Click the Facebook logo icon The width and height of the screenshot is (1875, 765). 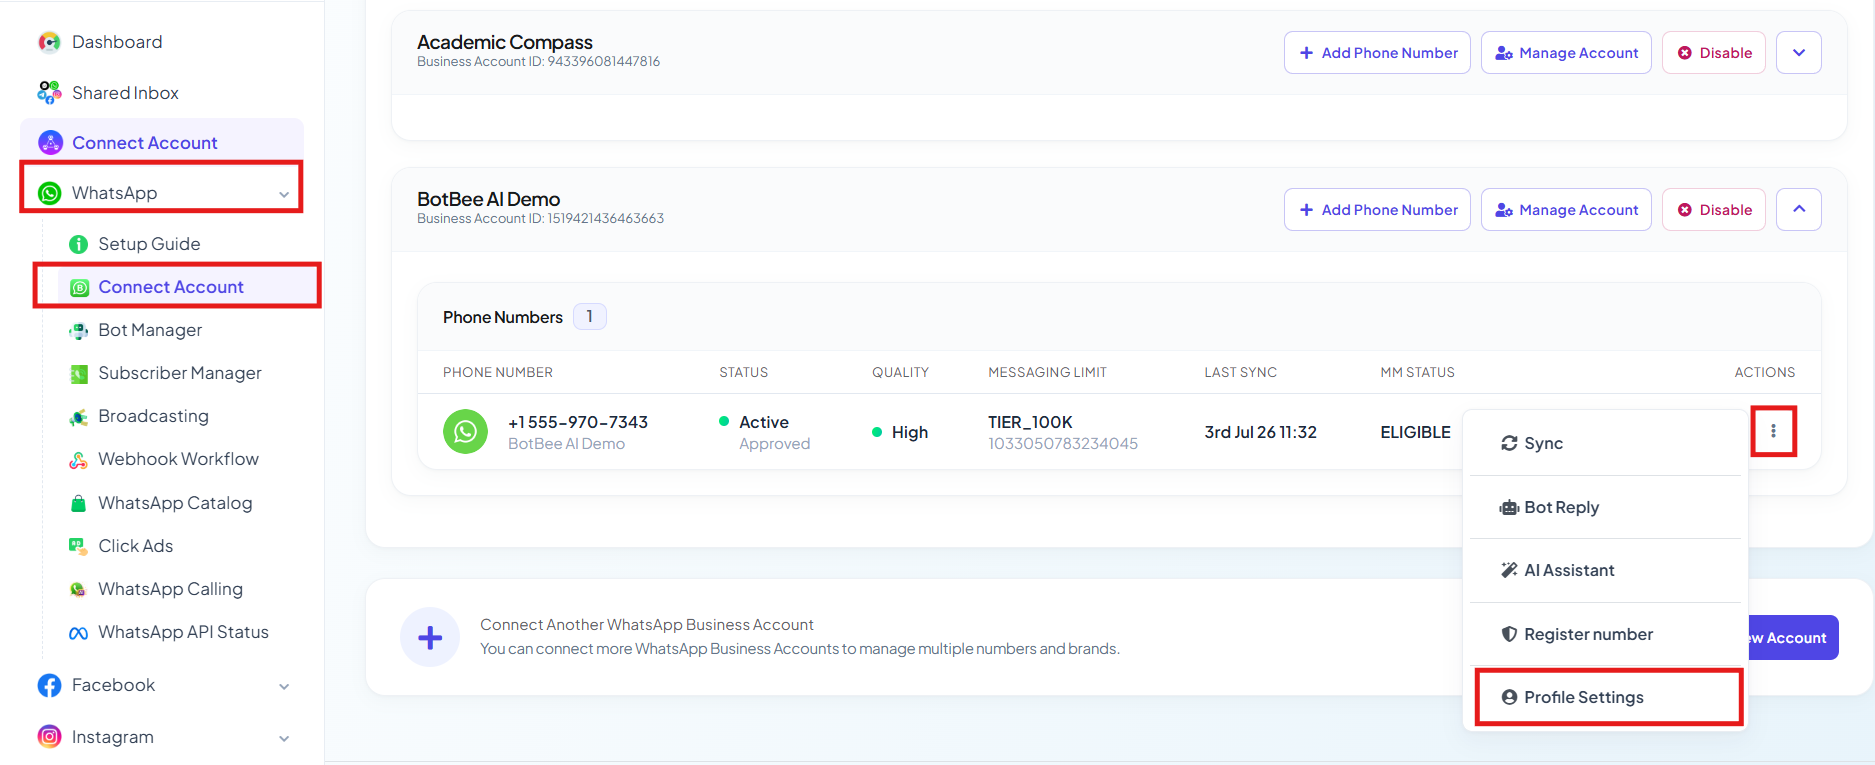pyautogui.click(x=49, y=685)
